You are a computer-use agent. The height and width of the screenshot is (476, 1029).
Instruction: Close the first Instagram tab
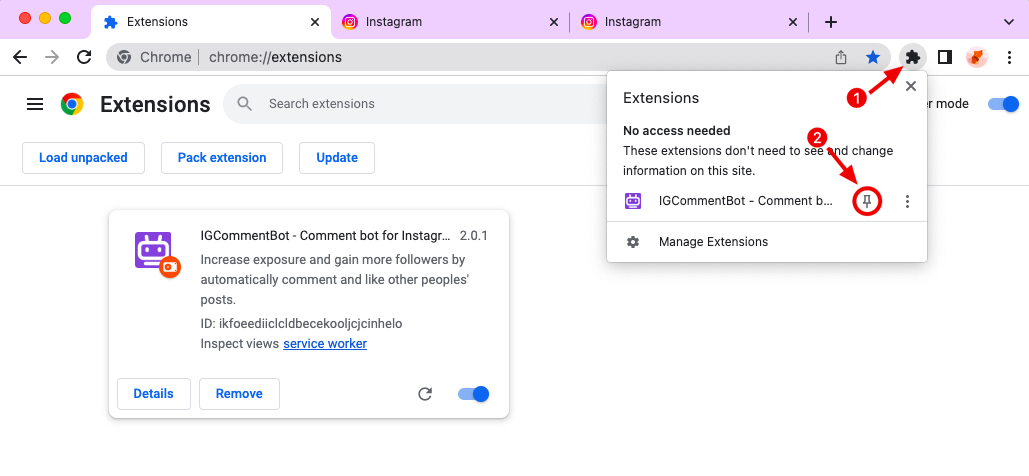click(x=554, y=22)
